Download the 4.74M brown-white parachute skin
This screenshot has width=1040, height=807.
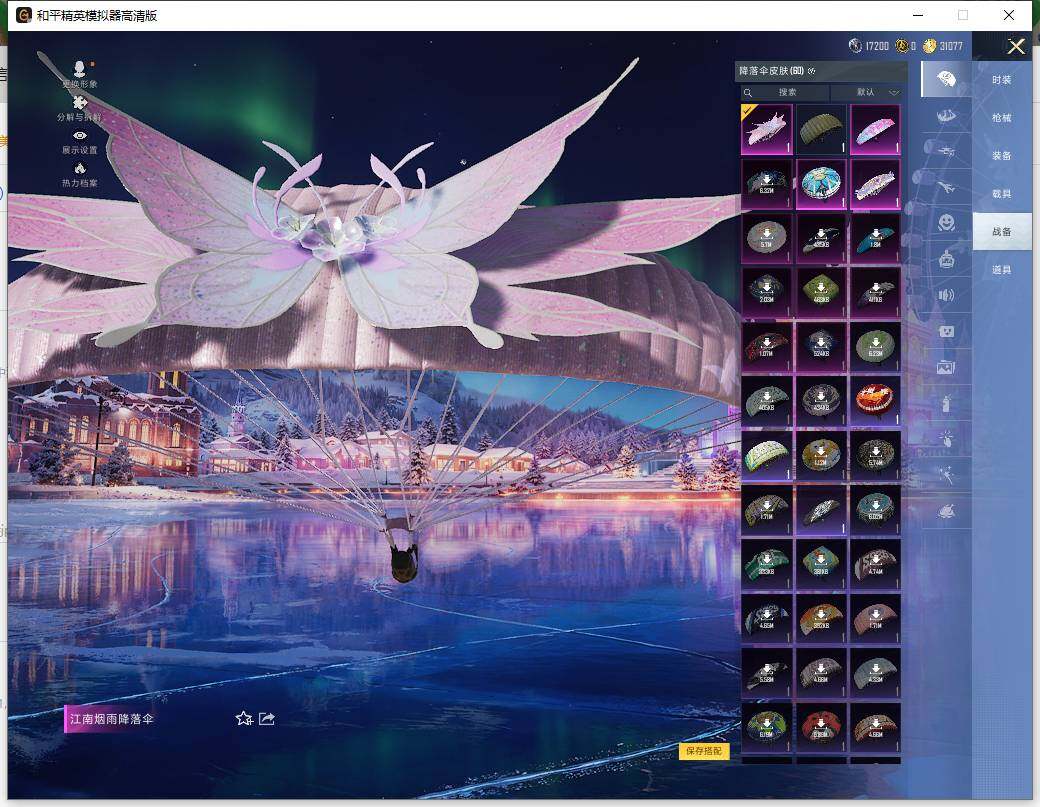[x=875, y=564]
